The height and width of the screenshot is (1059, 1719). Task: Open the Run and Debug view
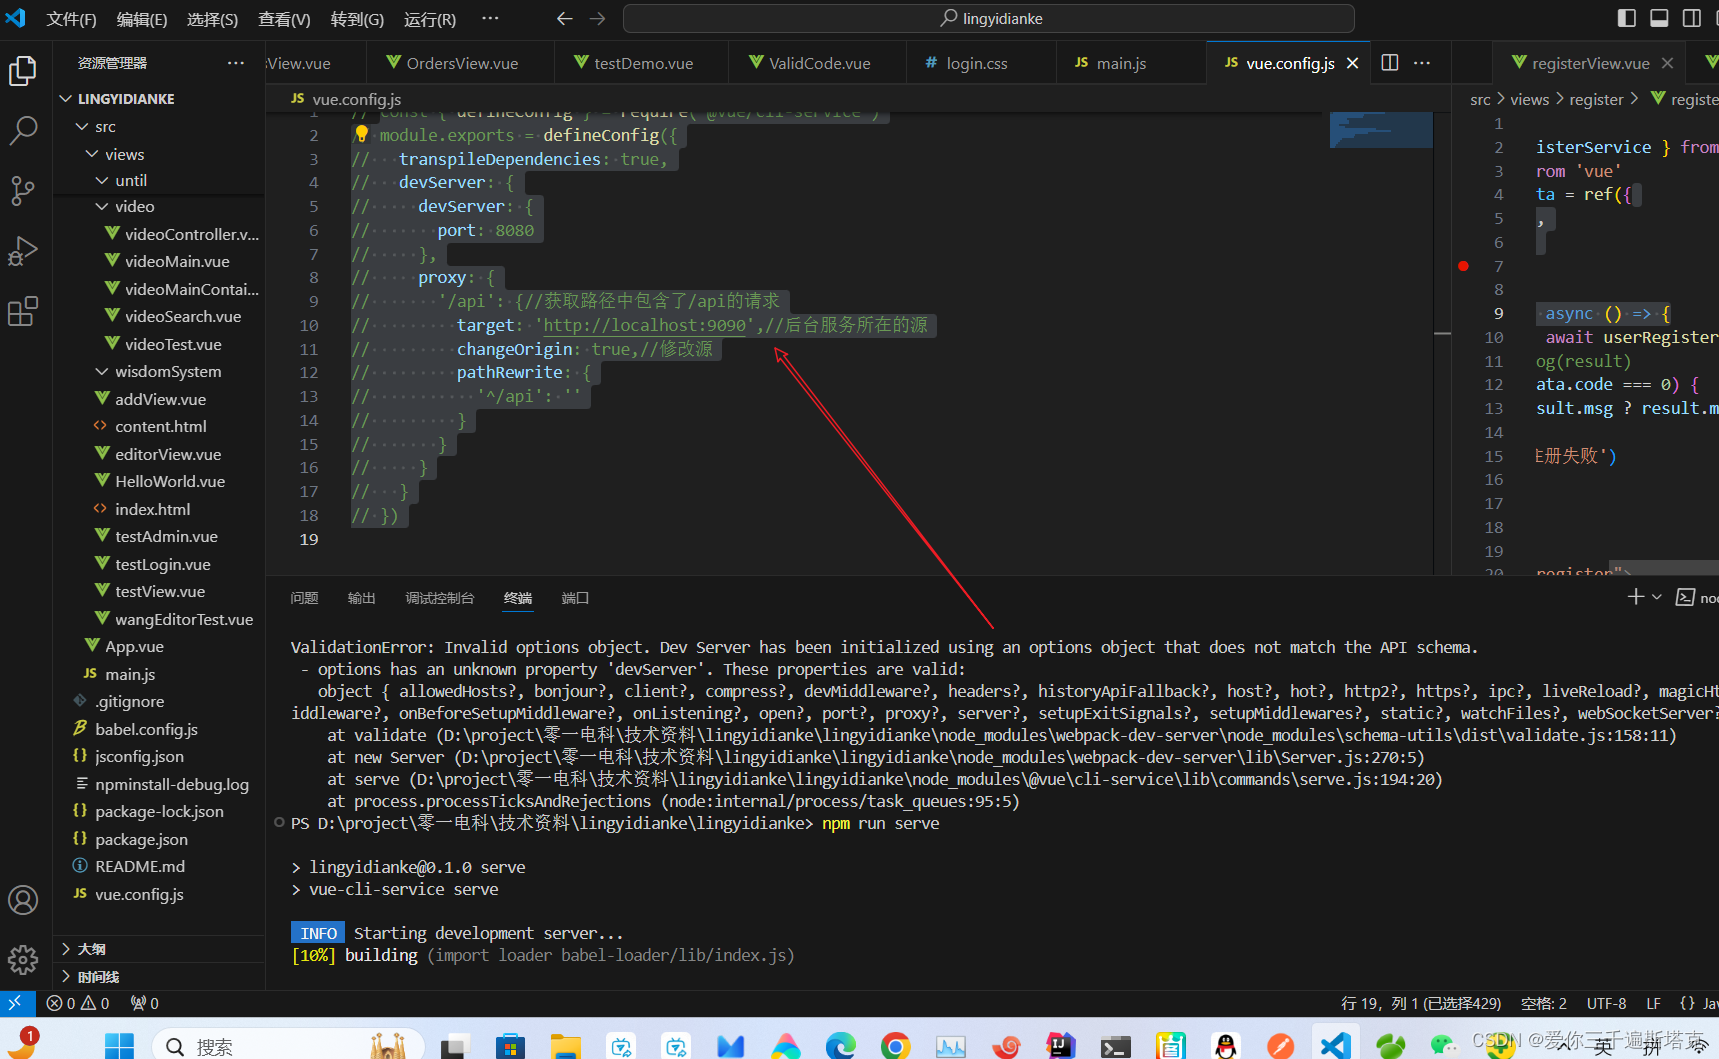click(x=23, y=252)
